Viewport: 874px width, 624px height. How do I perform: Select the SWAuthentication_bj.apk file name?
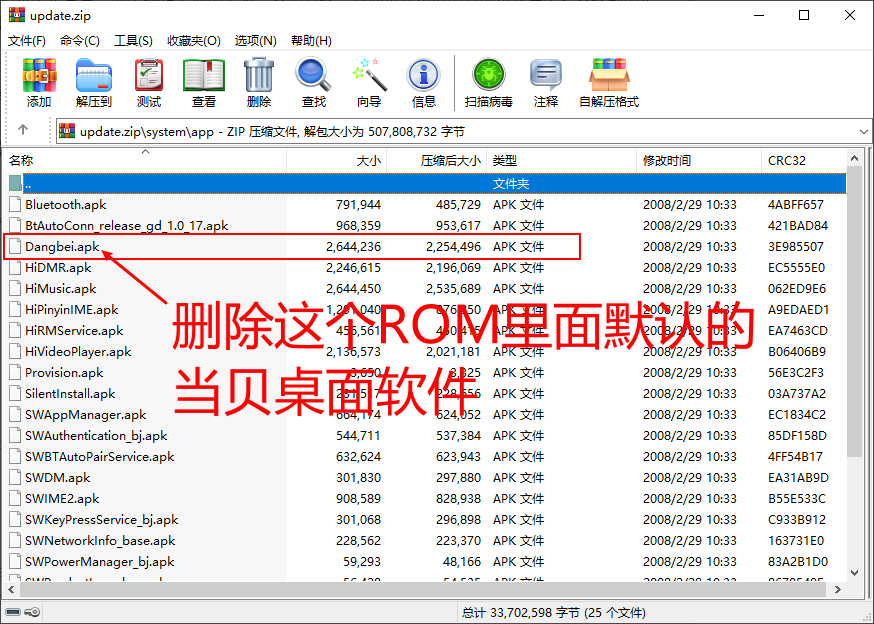coord(96,436)
